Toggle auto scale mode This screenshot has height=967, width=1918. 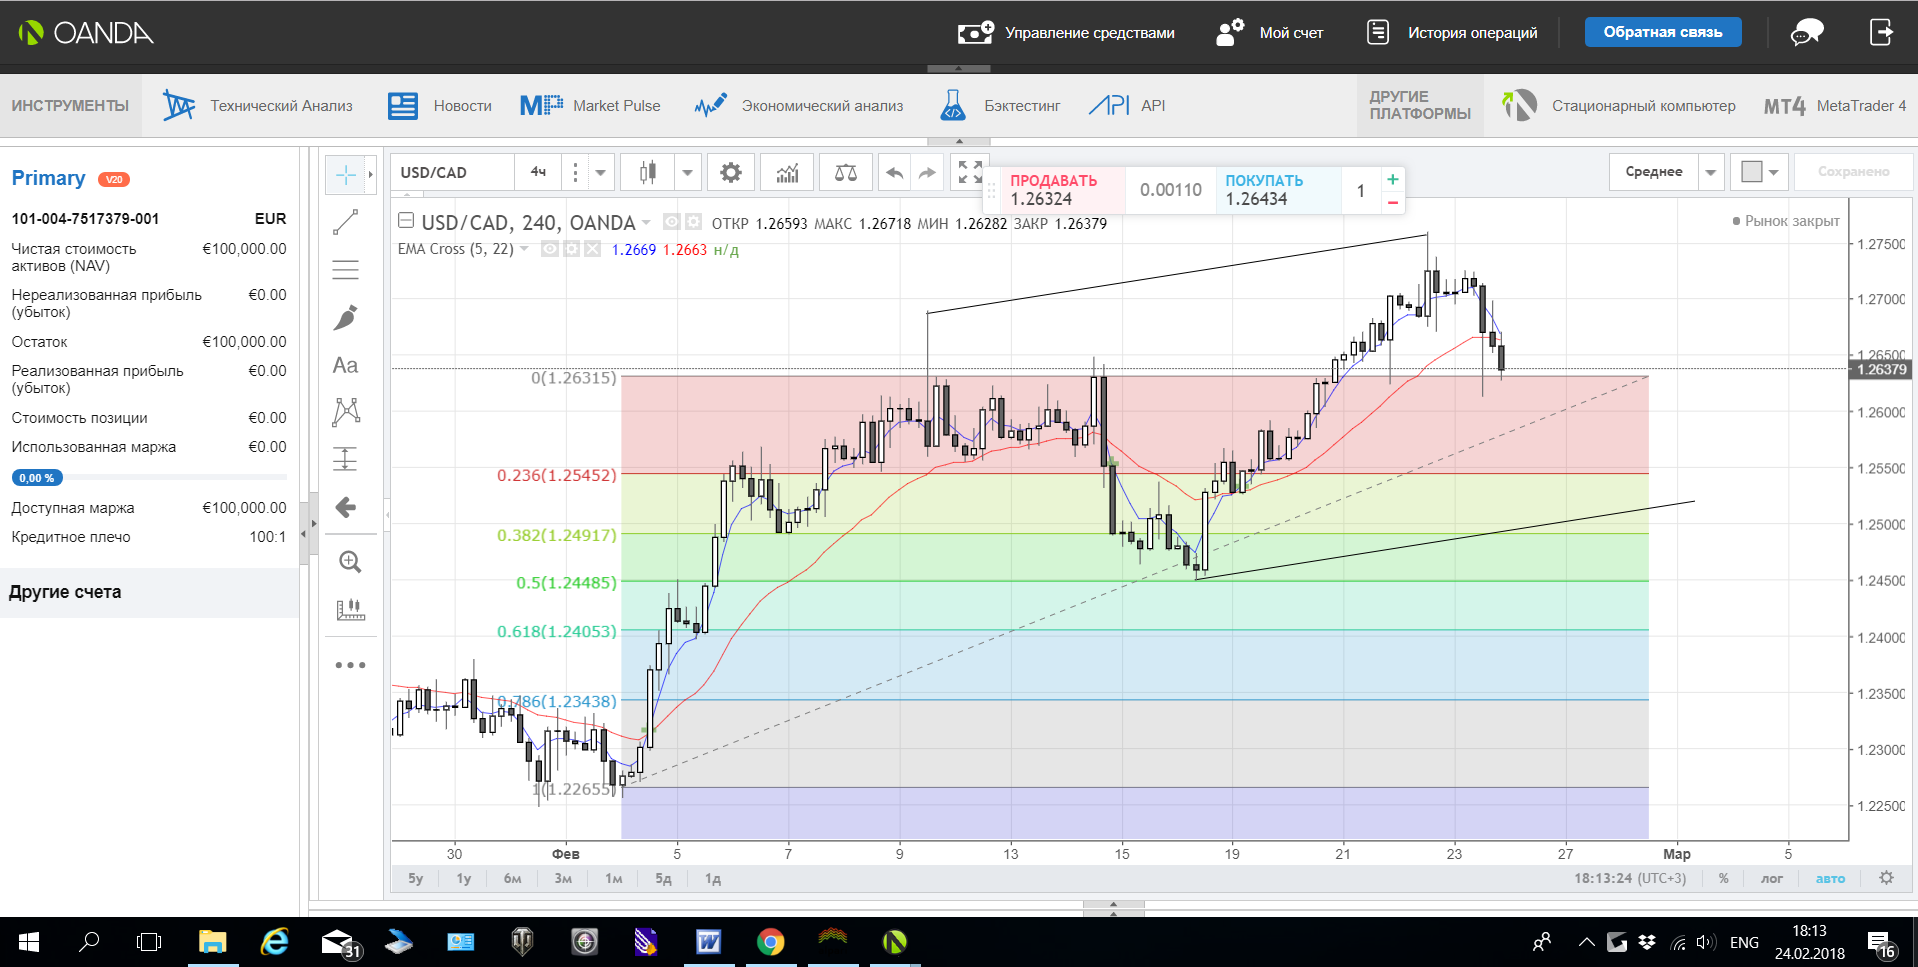click(x=1830, y=878)
